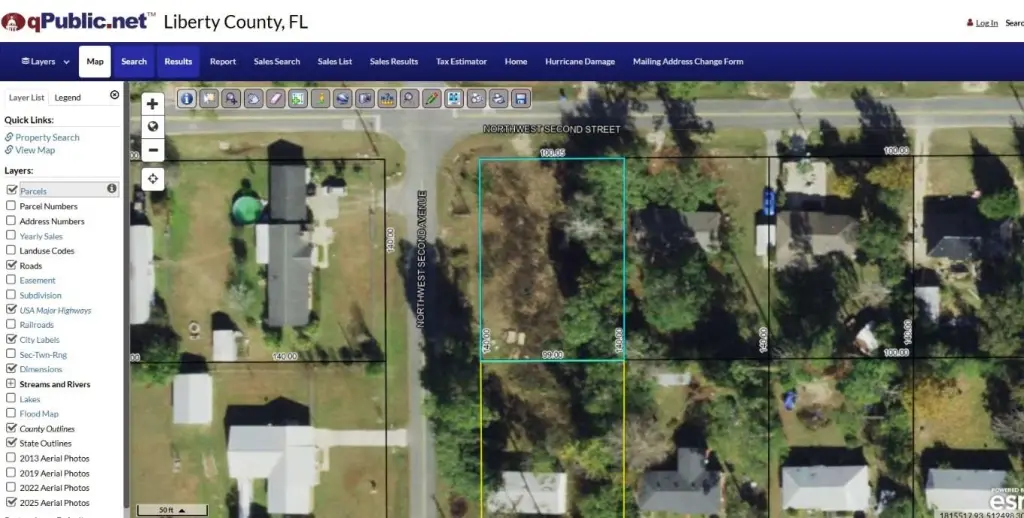Viewport: 1024px width, 518px height.
Task: Uncheck the Roads layer
Action: point(11,266)
